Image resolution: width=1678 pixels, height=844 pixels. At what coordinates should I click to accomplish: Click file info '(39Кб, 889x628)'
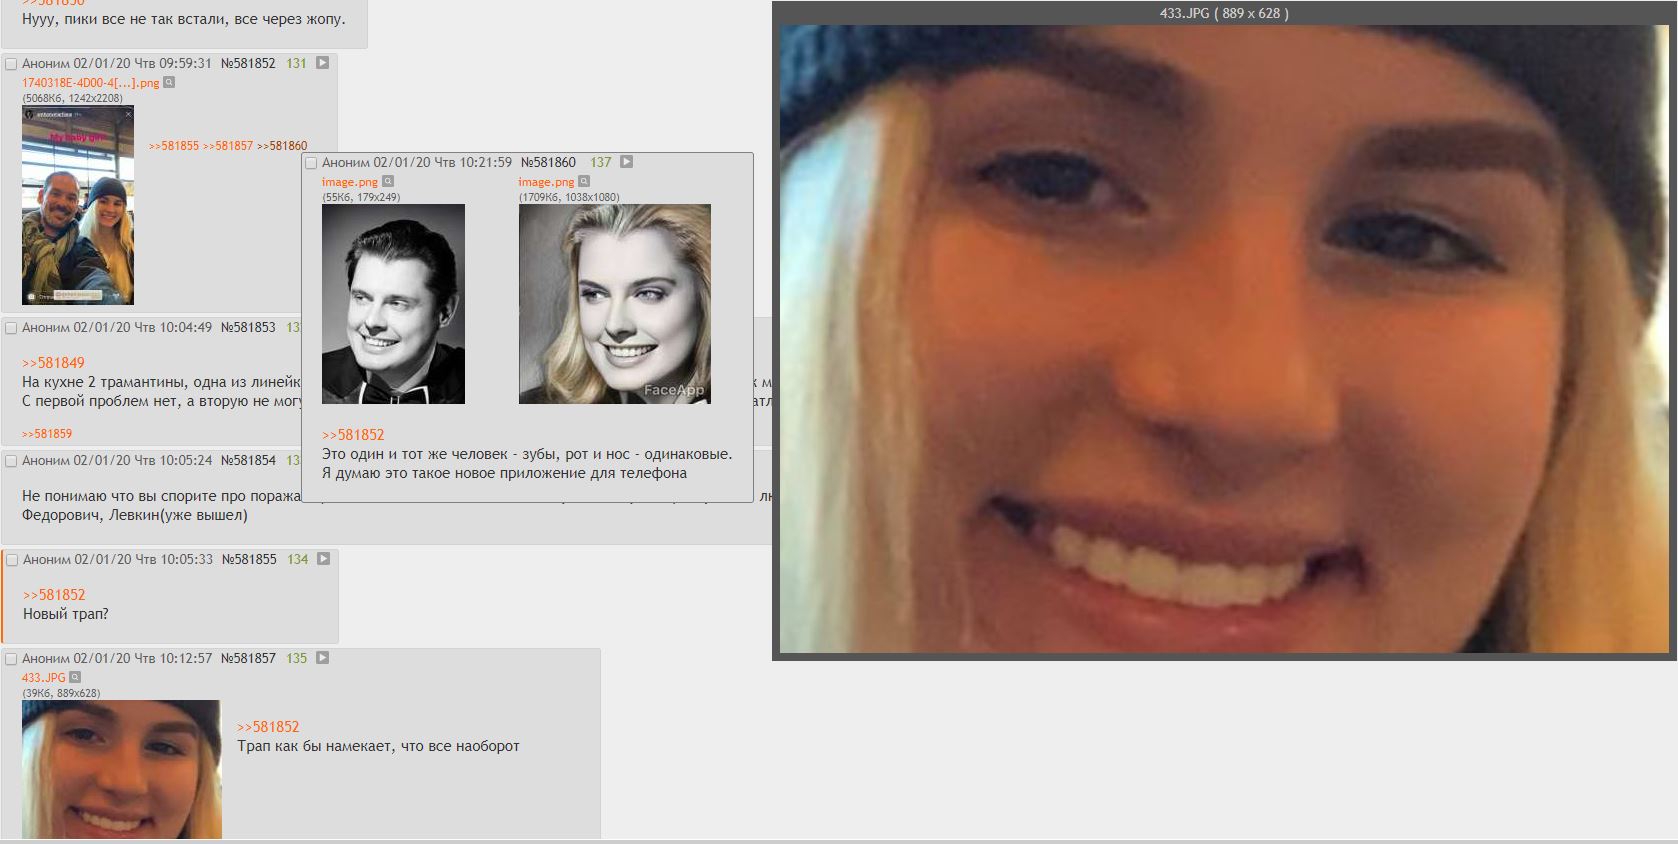tap(61, 693)
